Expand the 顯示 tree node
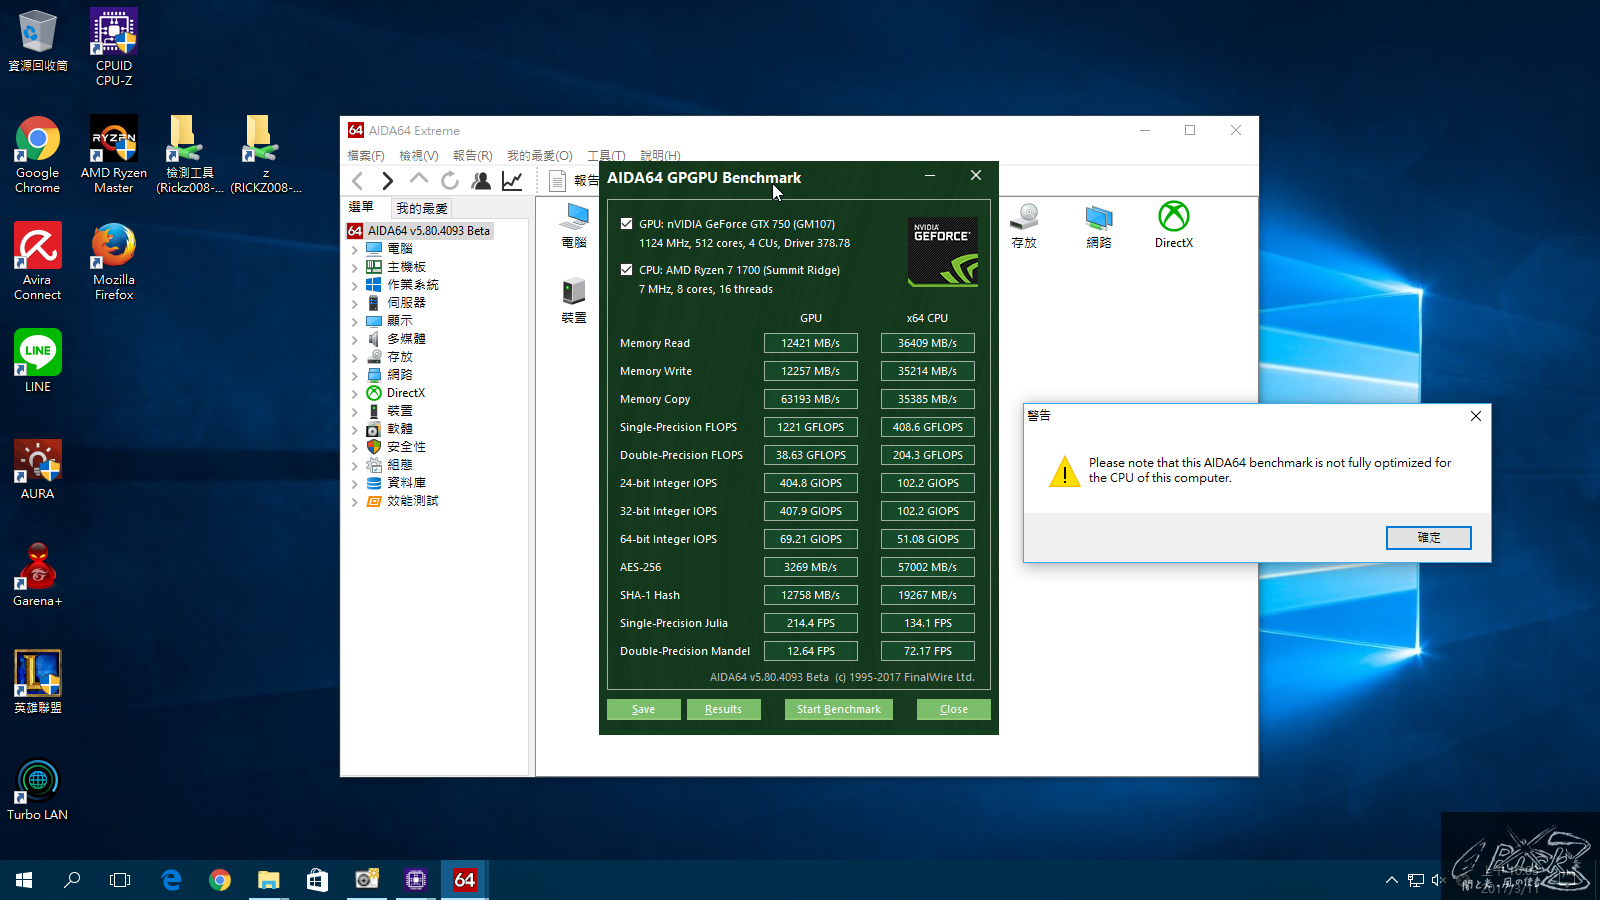This screenshot has height=900, width=1600. click(x=355, y=321)
